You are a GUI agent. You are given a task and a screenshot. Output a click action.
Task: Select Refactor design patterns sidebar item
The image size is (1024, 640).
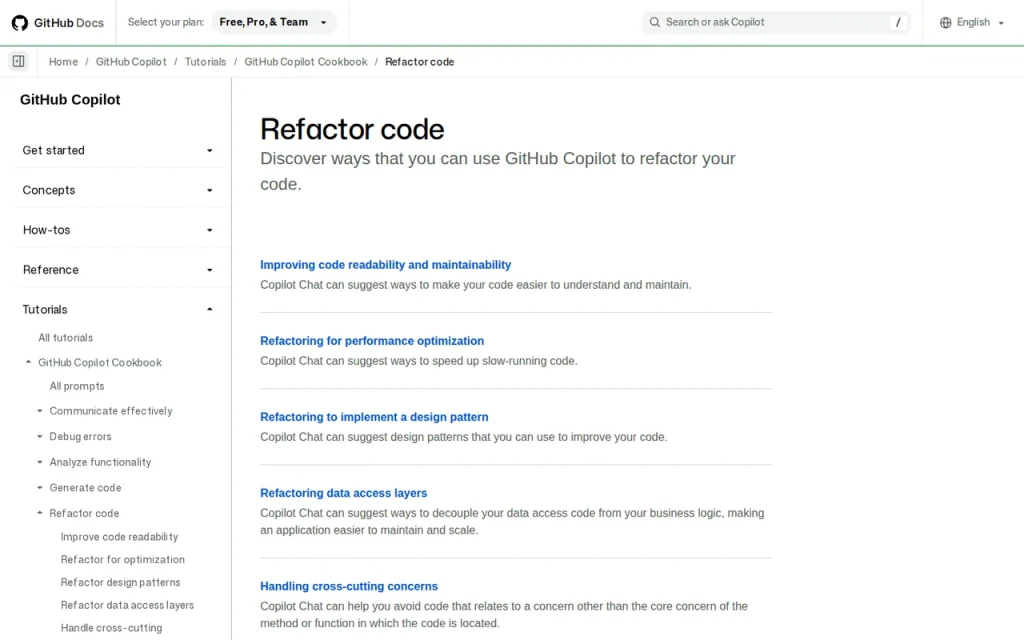click(x=121, y=583)
